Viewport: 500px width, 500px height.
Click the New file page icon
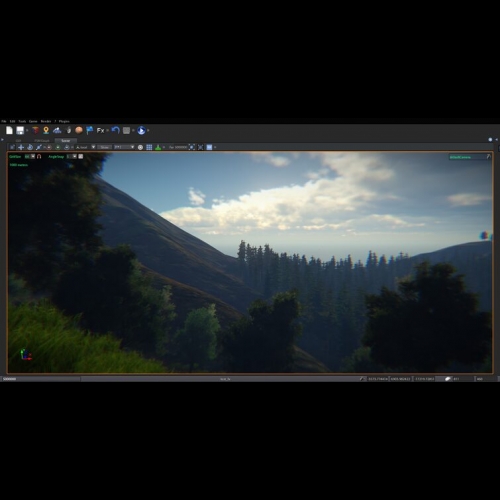(9, 130)
